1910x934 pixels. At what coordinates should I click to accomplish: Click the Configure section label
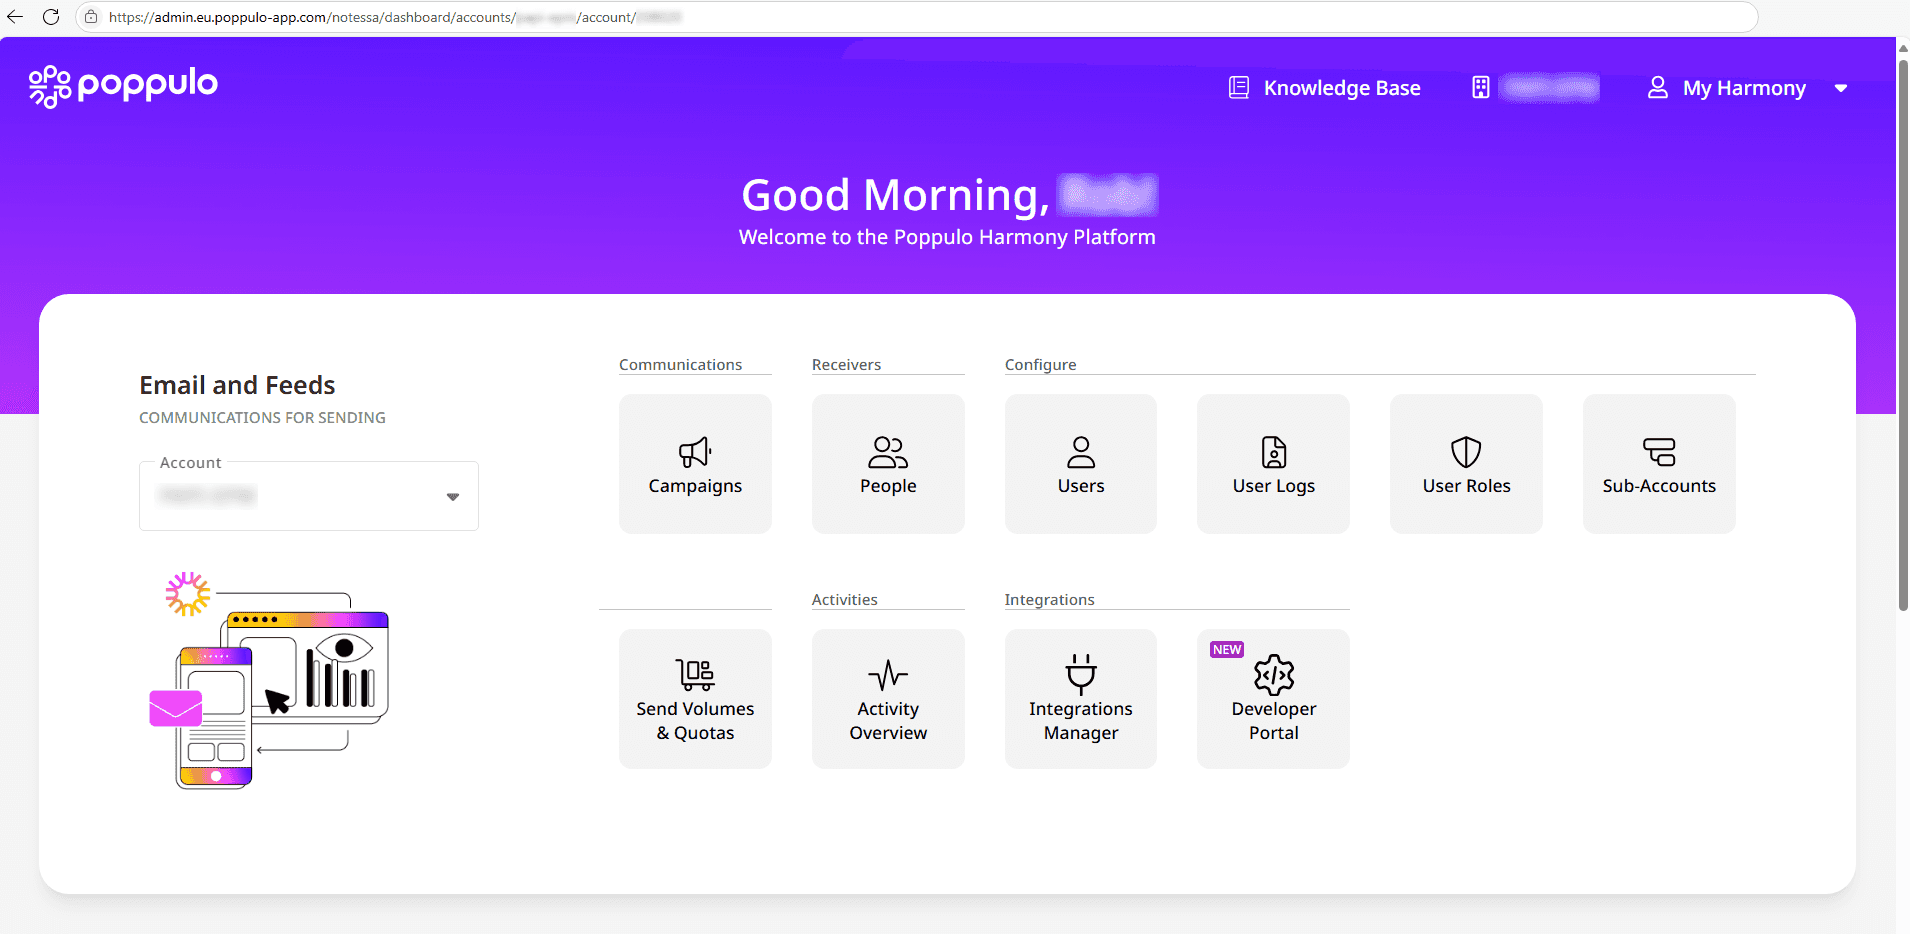point(1040,365)
